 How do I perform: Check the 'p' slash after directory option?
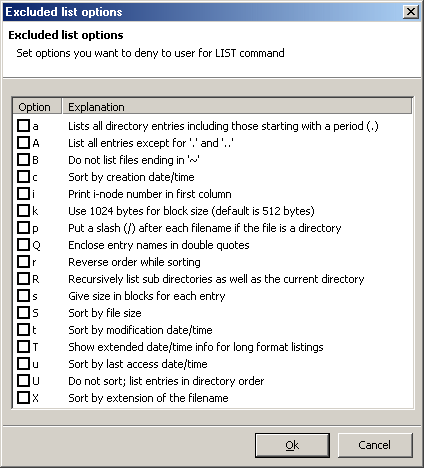point(23,228)
